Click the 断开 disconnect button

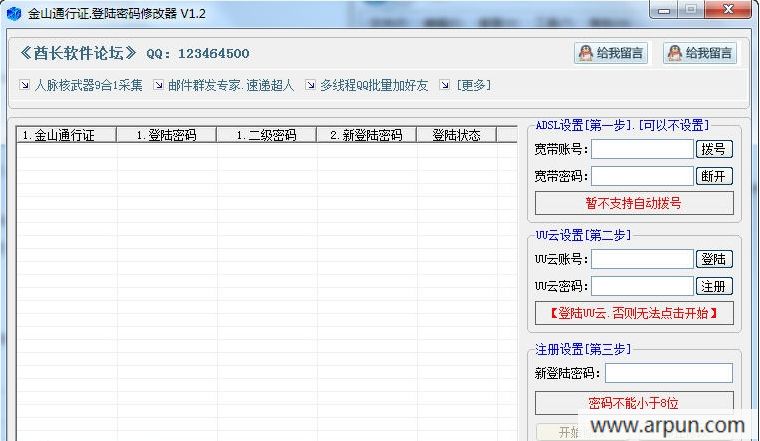pos(714,176)
